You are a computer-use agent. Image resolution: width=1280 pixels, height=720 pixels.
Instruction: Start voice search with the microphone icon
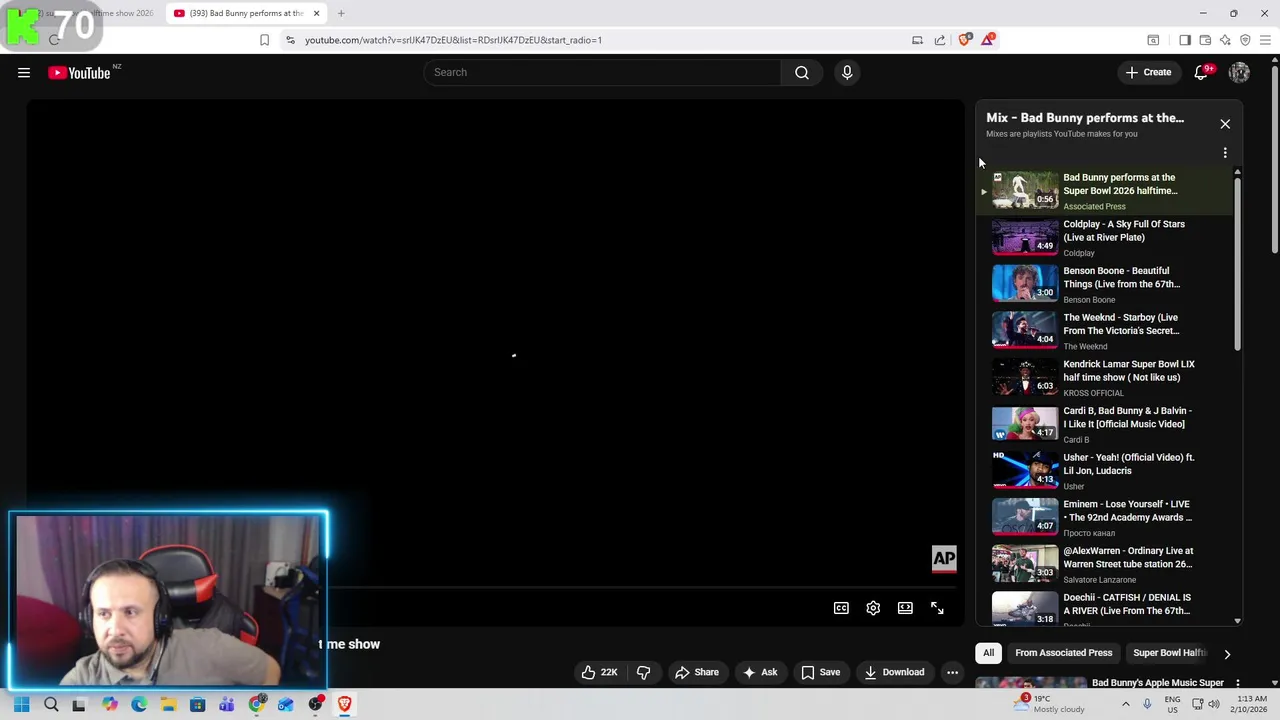pos(847,72)
